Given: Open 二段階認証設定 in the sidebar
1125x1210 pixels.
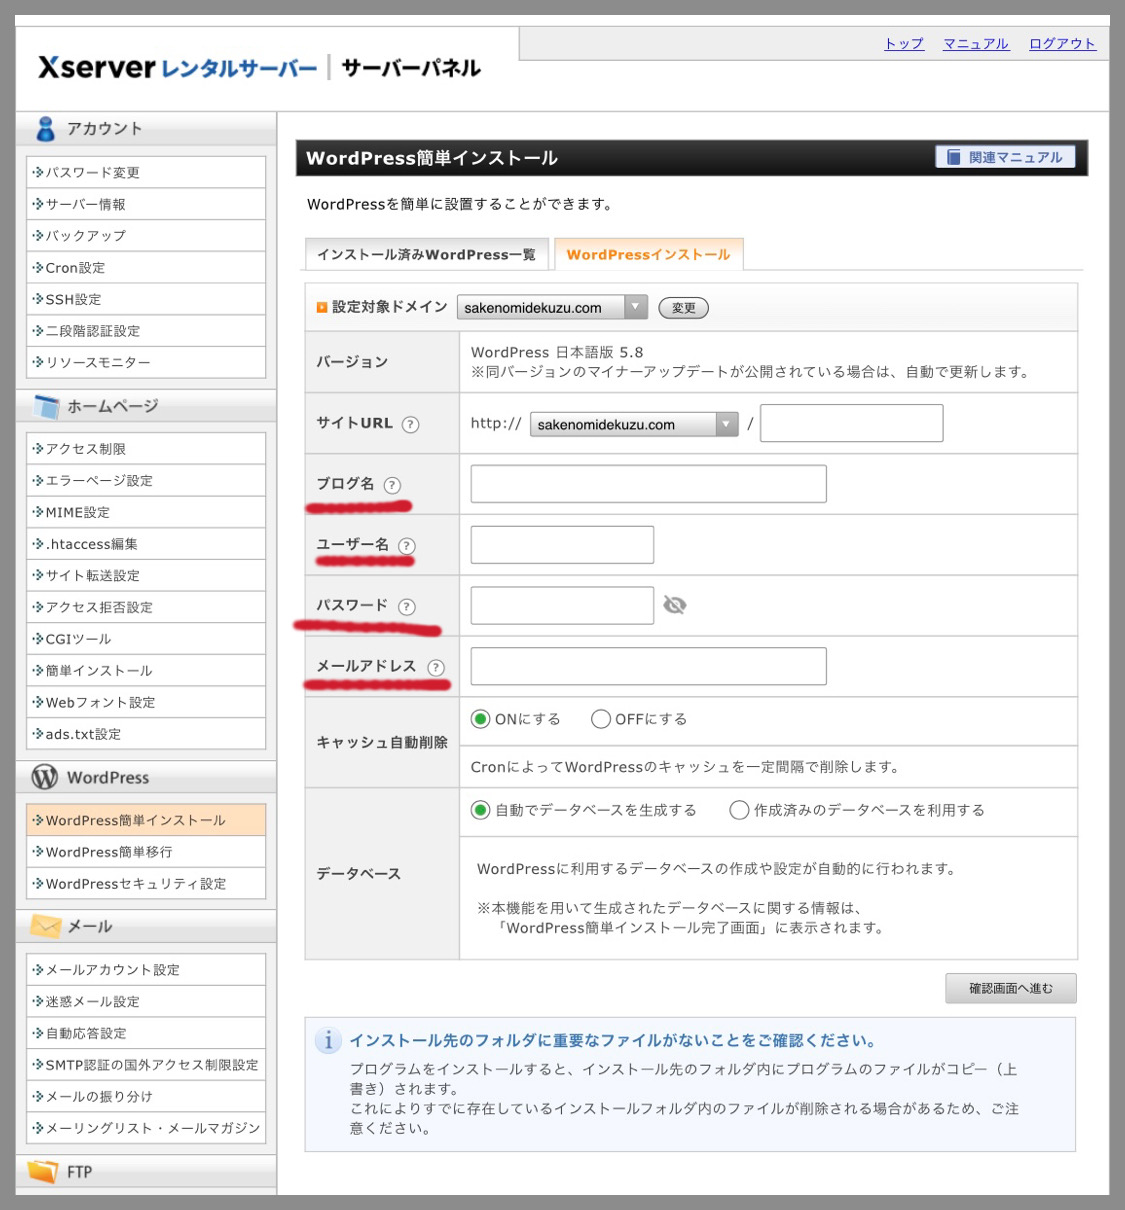Looking at the screenshot, I should point(146,331).
